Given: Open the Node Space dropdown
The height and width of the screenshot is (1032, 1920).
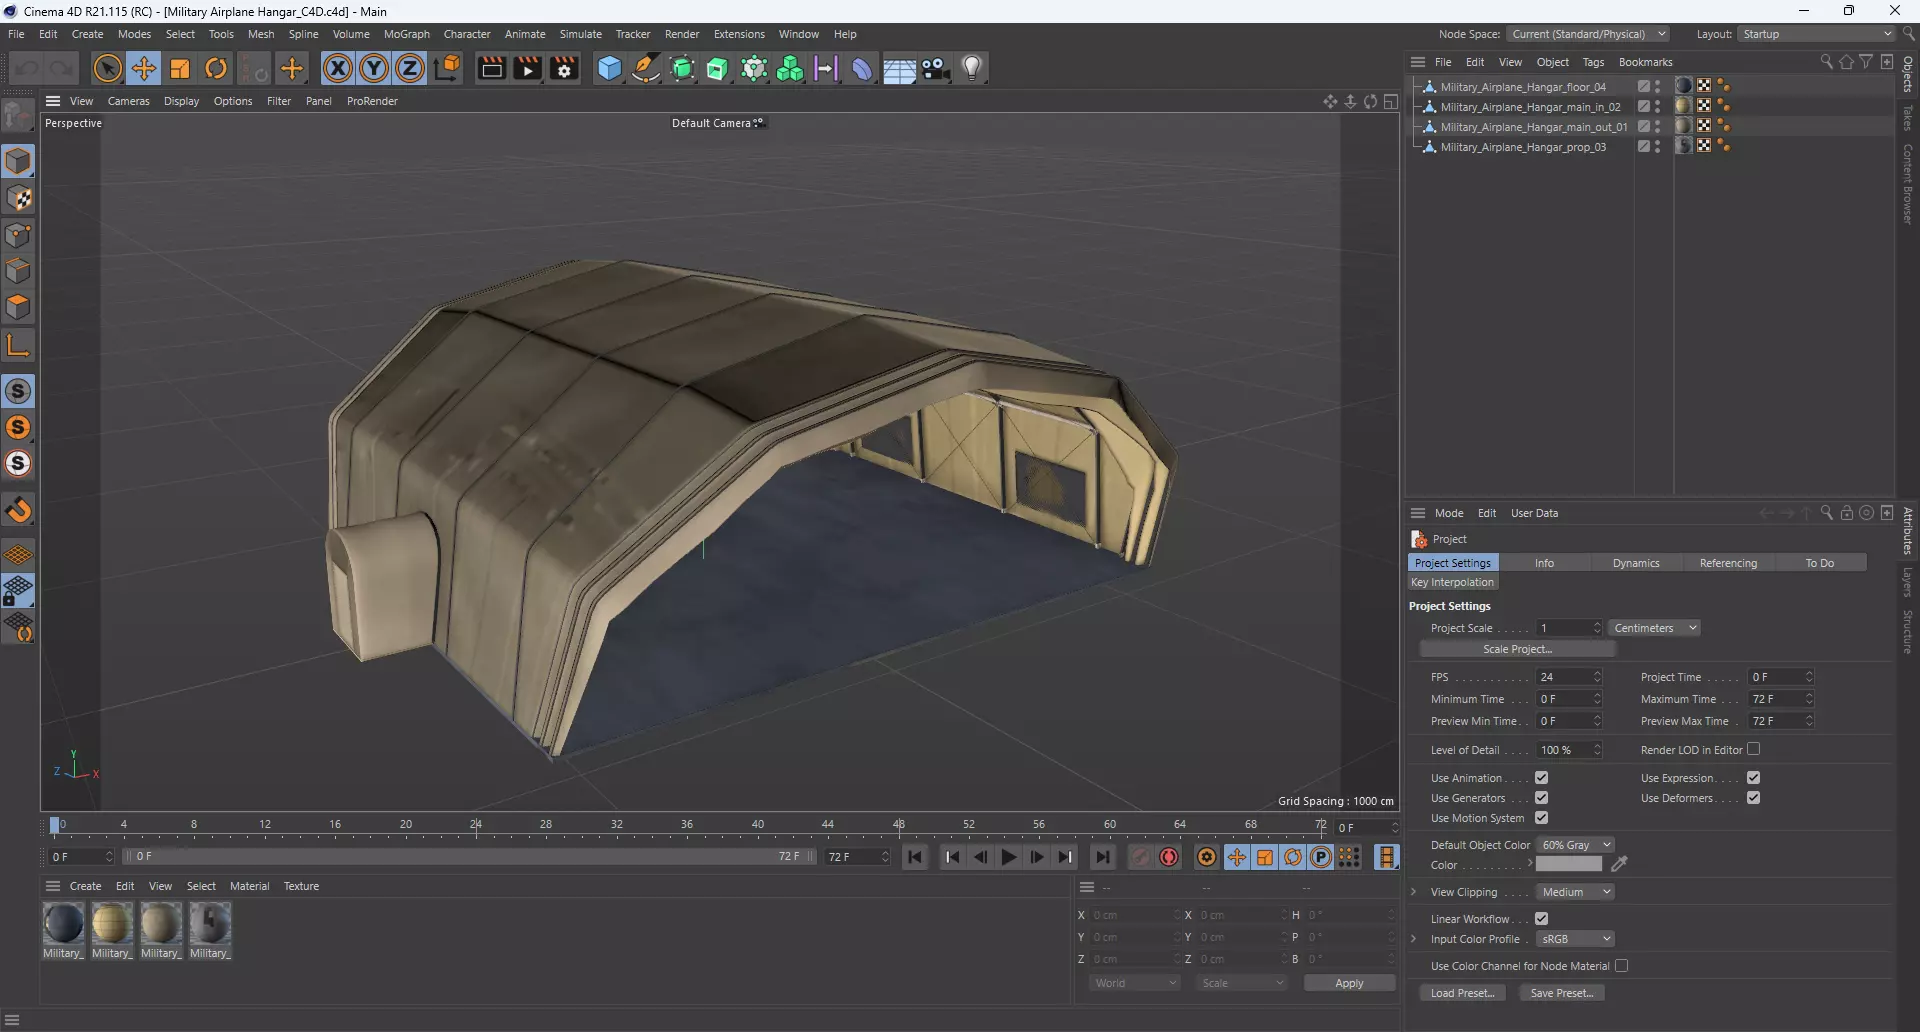Looking at the screenshot, I should [x=1588, y=34].
